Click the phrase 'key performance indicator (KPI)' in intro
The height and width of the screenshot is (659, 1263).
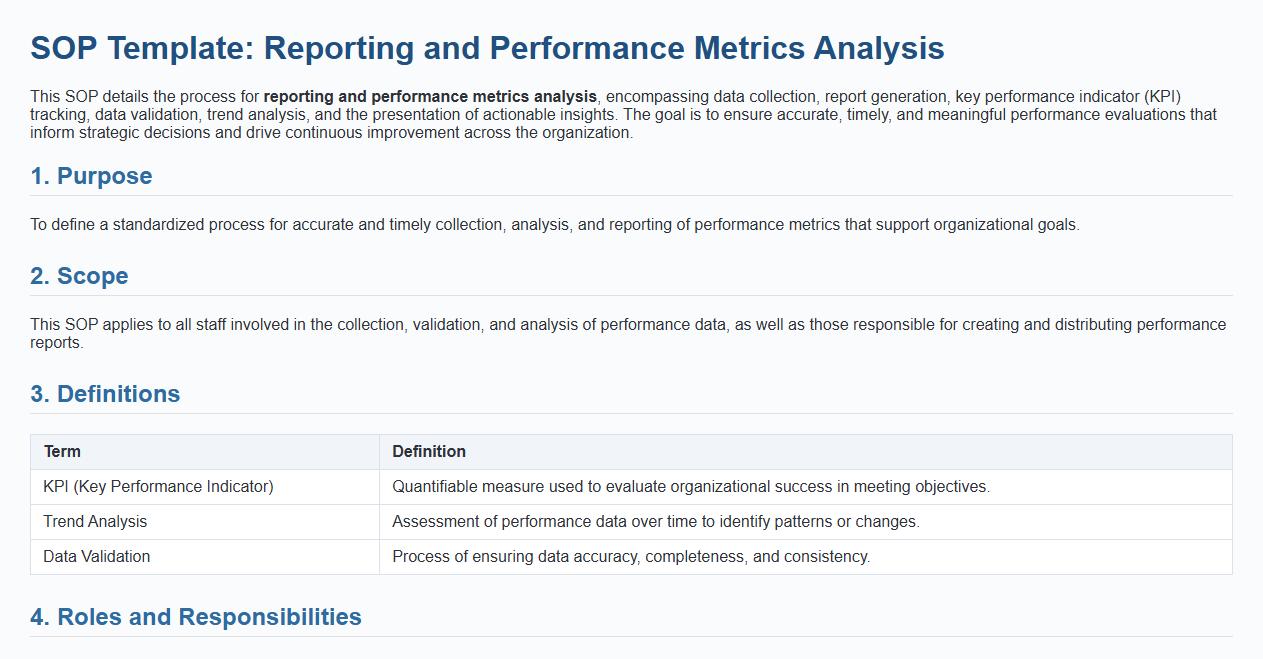point(1068,97)
